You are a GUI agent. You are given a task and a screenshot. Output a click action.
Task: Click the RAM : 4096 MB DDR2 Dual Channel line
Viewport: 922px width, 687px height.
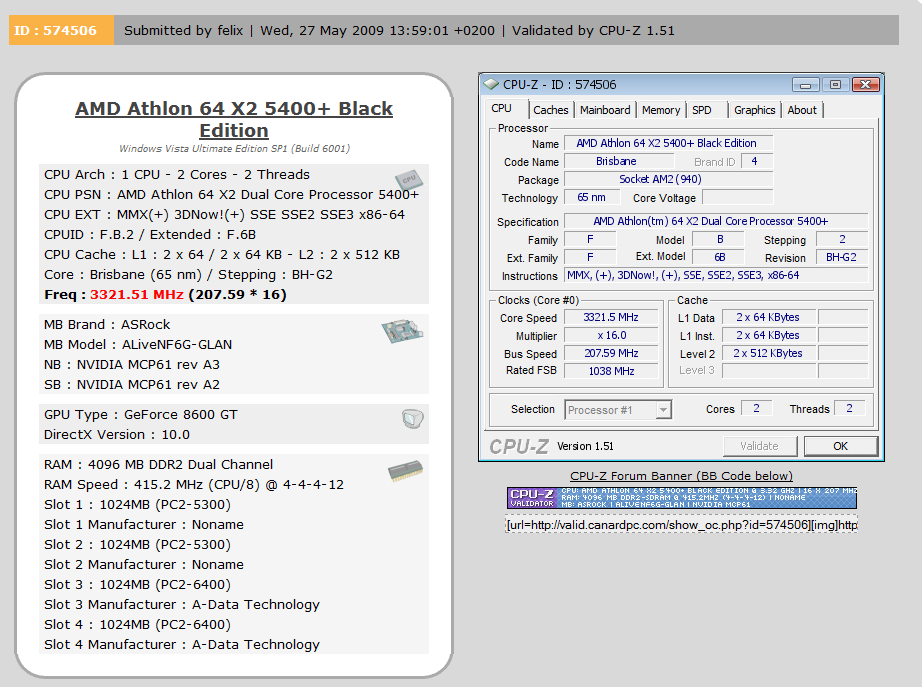pyautogui.click(x=159, y=465)
